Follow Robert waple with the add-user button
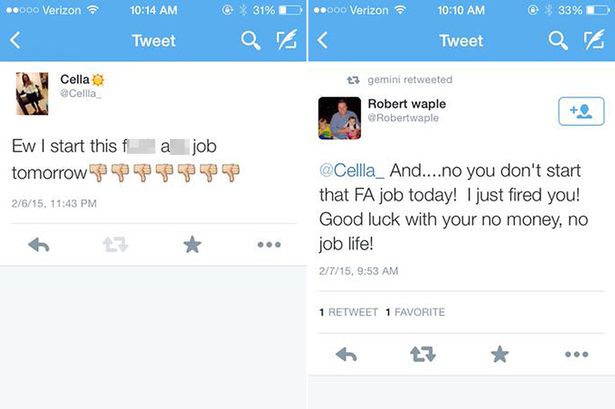Image resolution: width=615 pixels, height=409 pixels. point(580,113)
